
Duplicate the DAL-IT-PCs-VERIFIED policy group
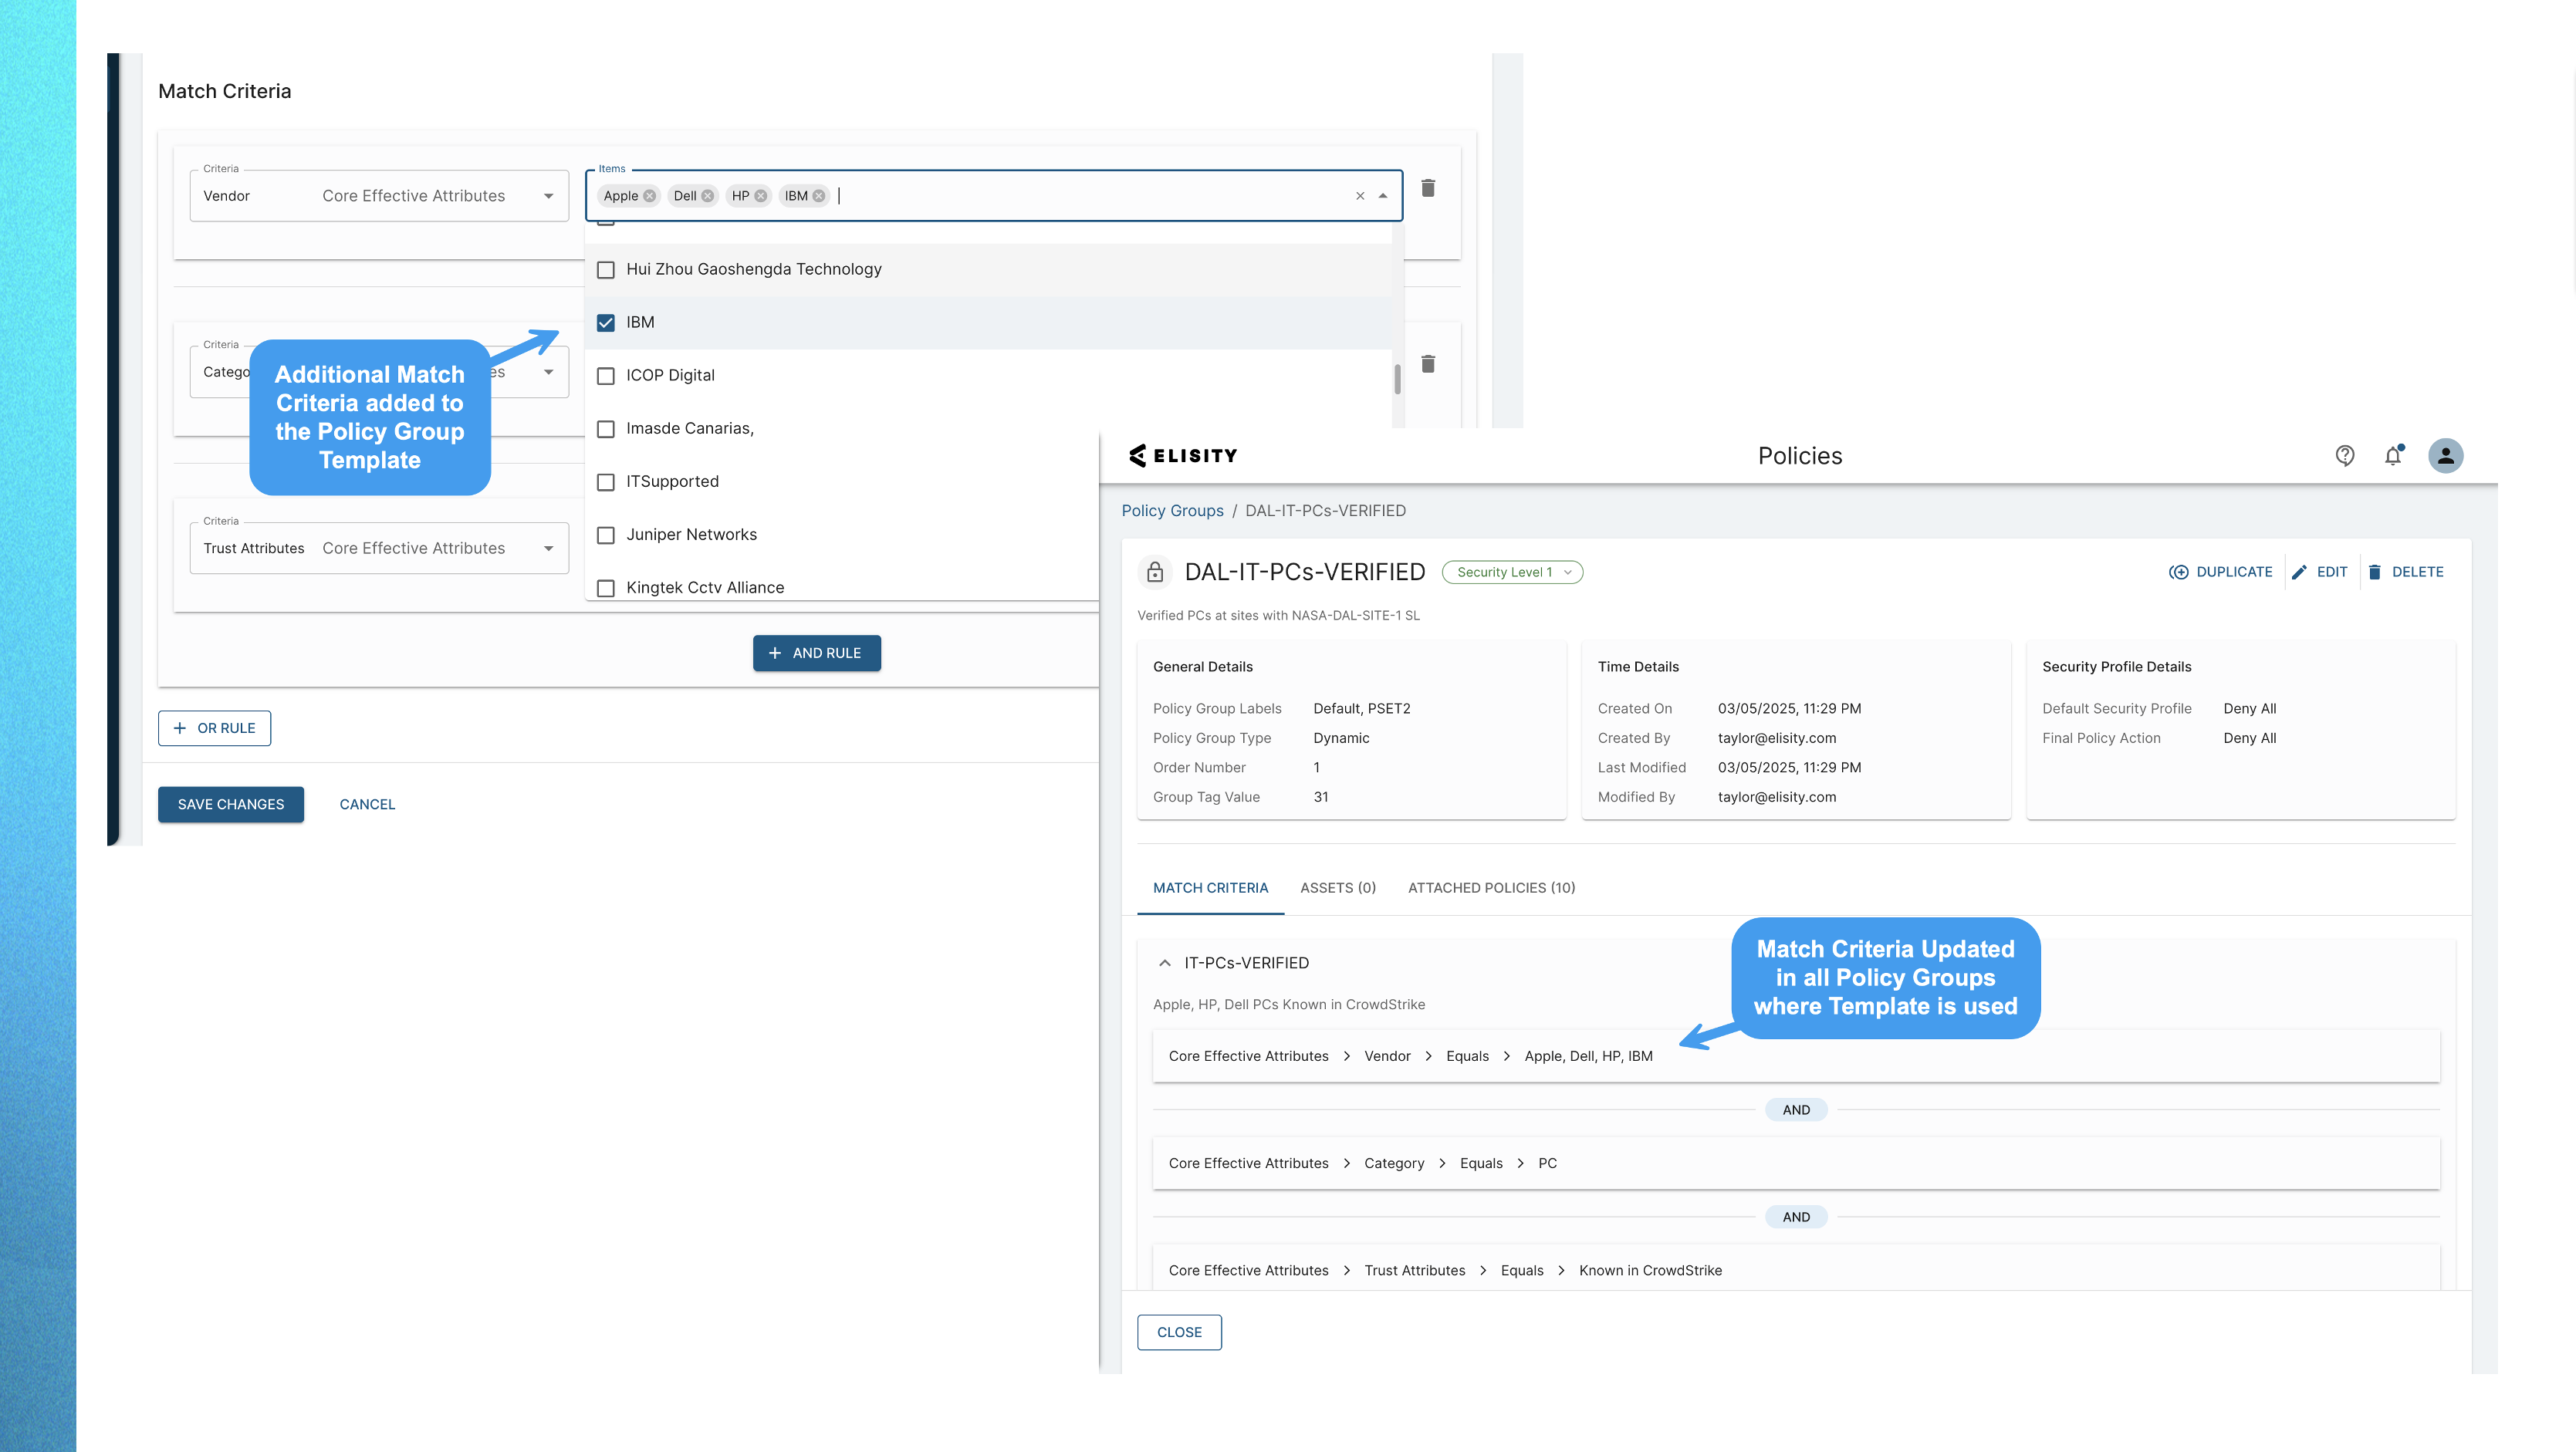[2220, 572]
